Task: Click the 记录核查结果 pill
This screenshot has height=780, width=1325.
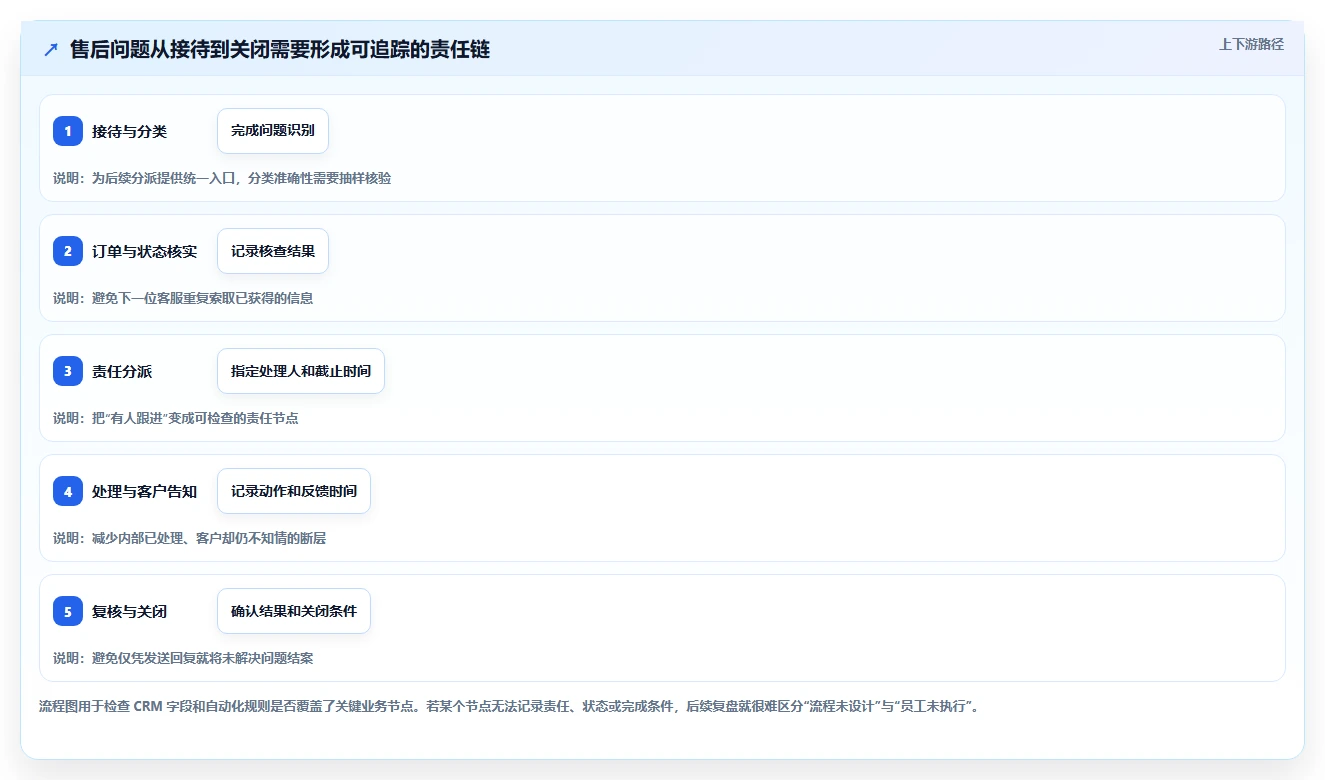Action: 273,251
